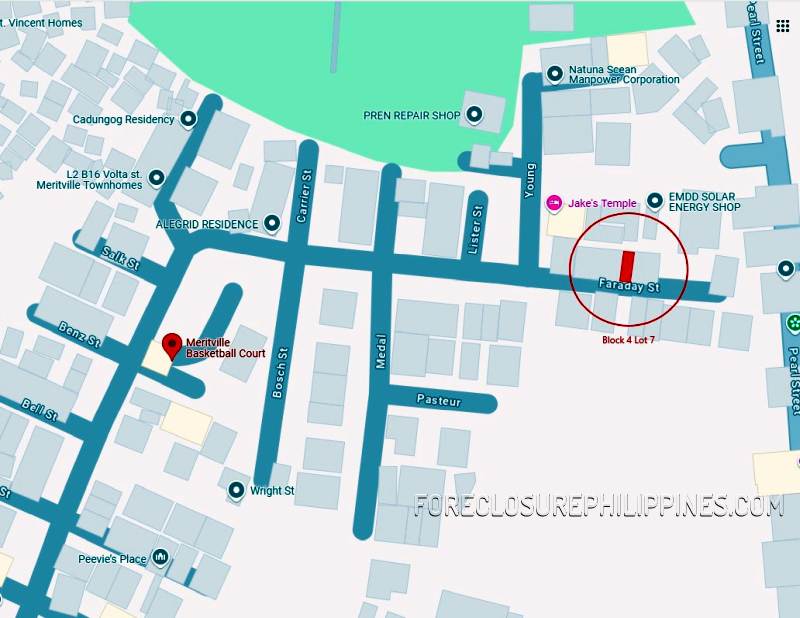
Task: Click the Meritville Basketball Court red pin
Action: [x=172, y=347]
